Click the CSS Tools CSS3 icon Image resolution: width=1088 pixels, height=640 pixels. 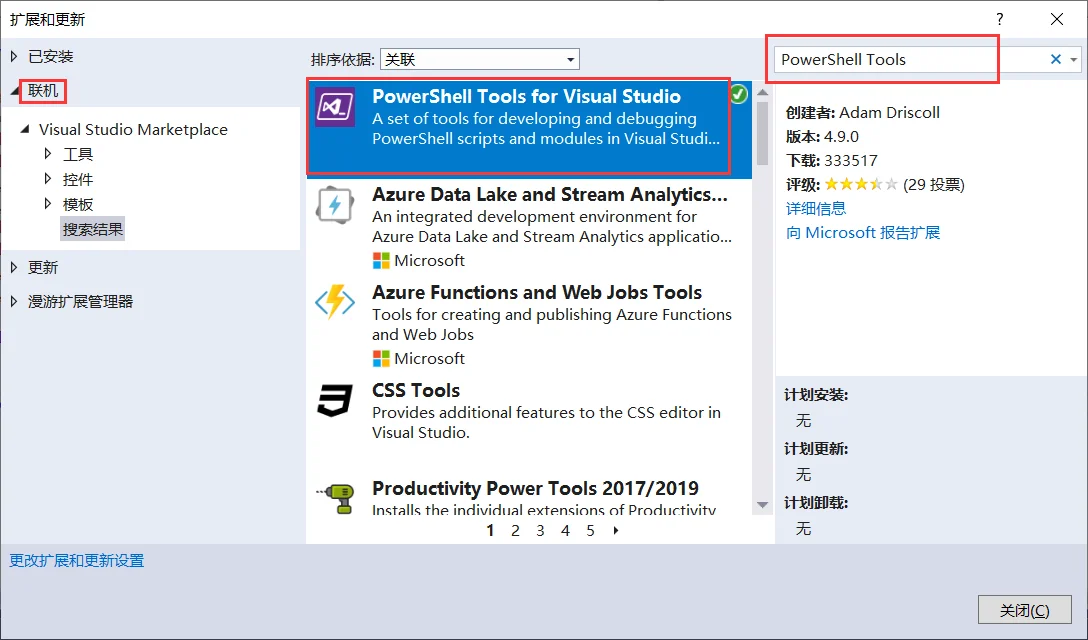pyautogui.click(x=335, y=400)
